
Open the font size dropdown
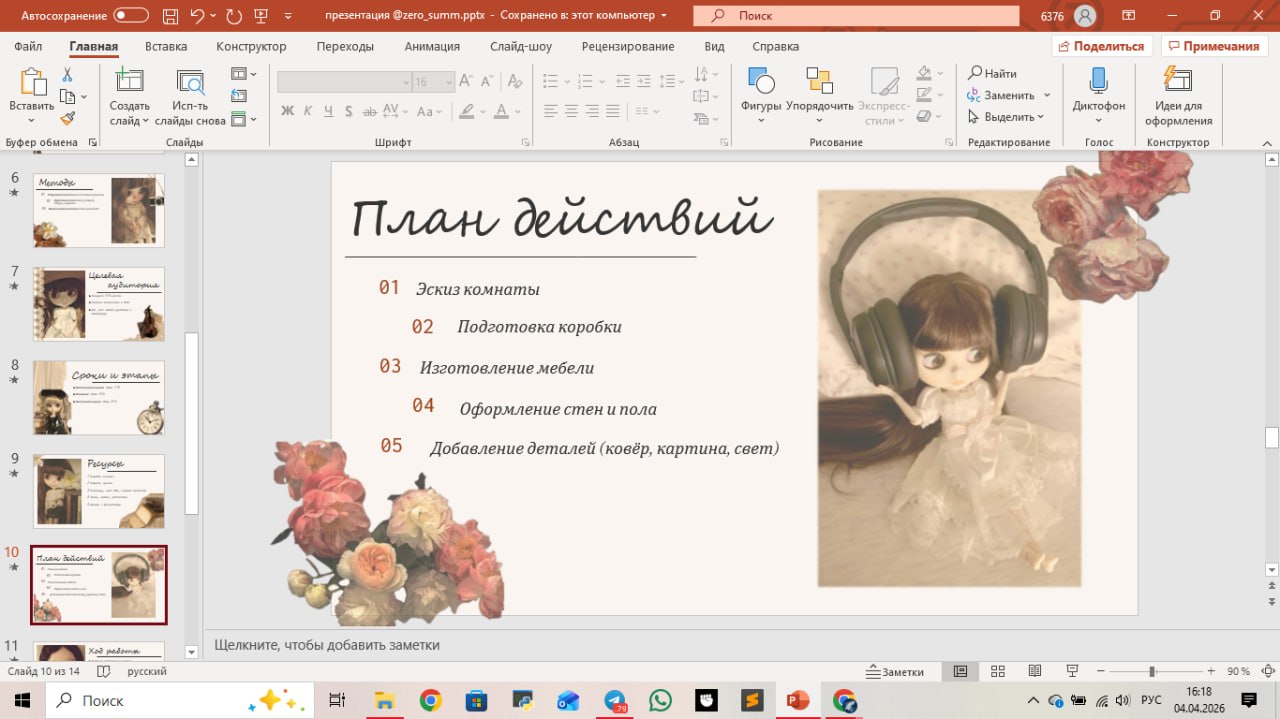tap(448, 82)
